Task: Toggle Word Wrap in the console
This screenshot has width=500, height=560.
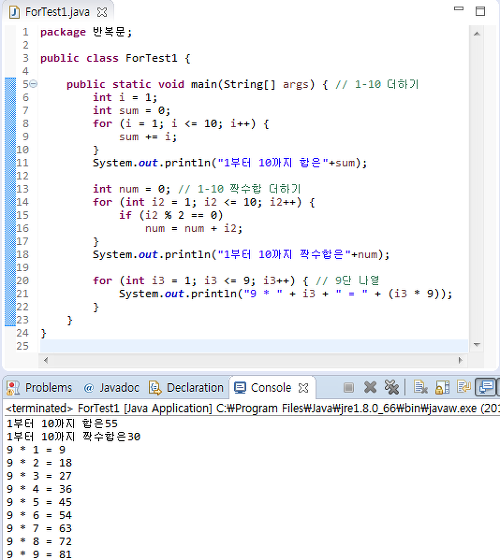Action: [464, 387]
